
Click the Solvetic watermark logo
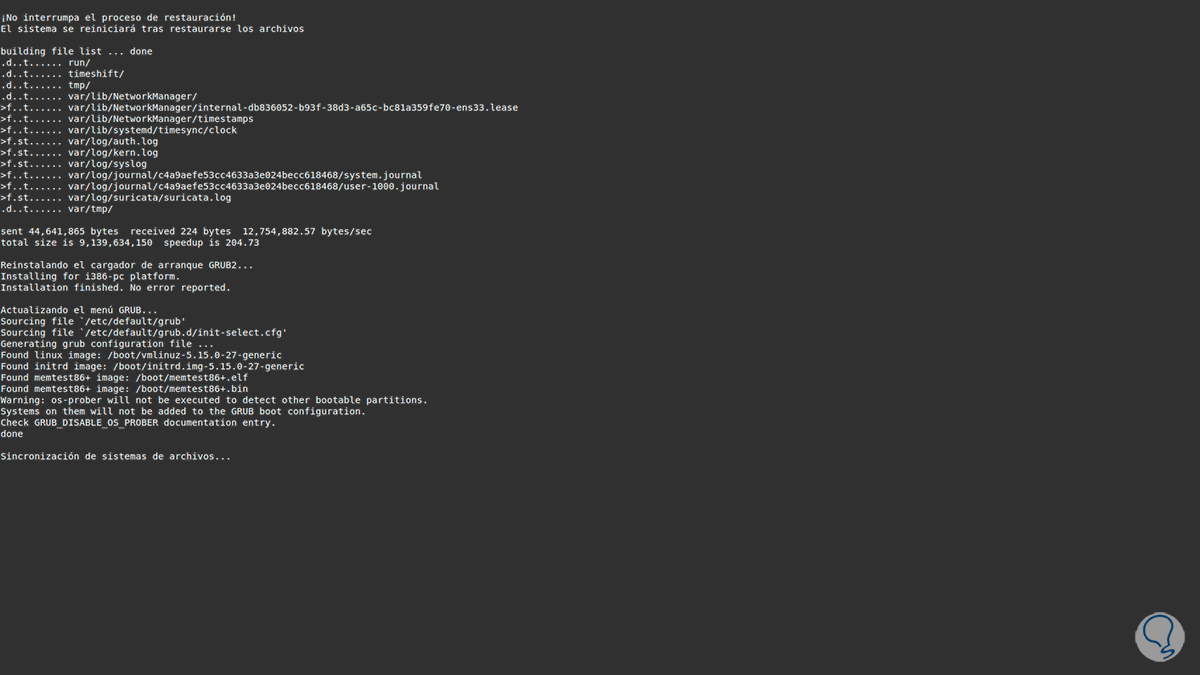[x=1159, y=634]
